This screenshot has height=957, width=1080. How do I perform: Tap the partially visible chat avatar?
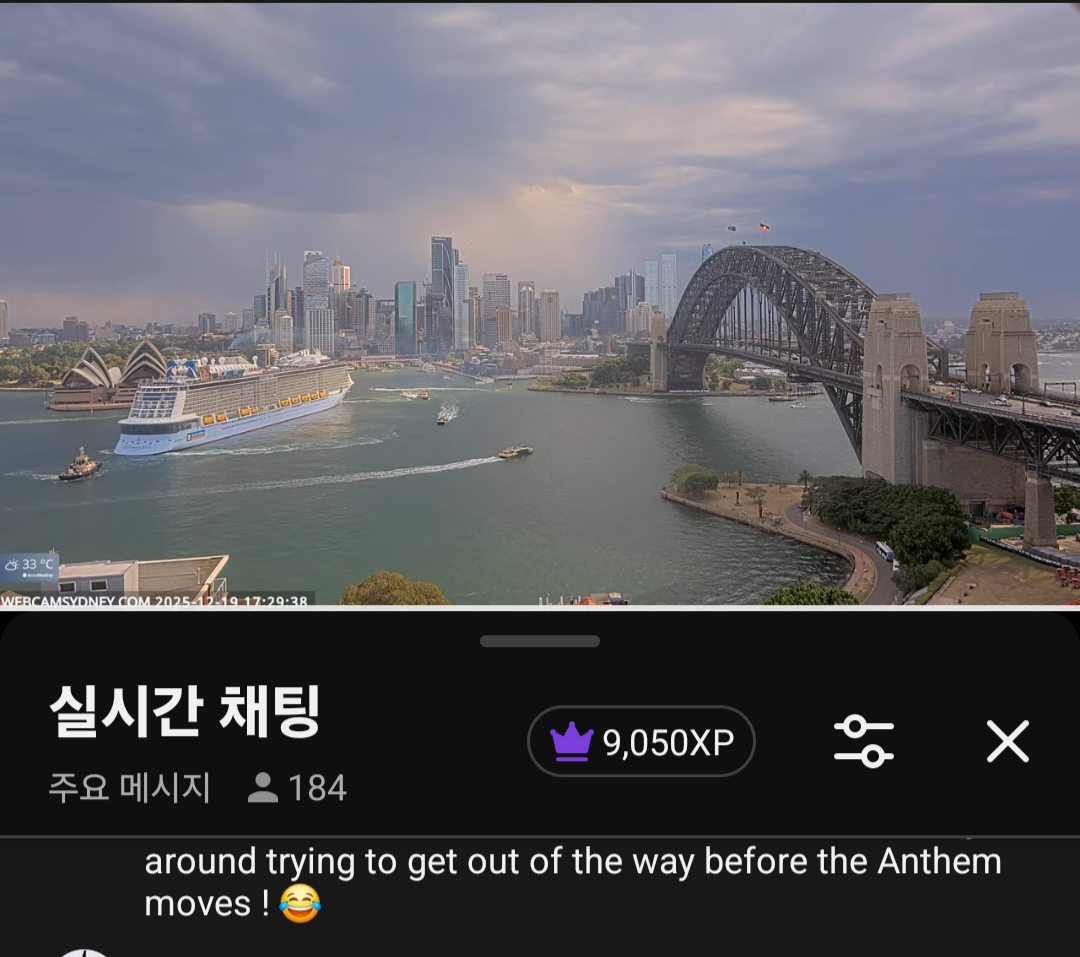tap(84, 953)
